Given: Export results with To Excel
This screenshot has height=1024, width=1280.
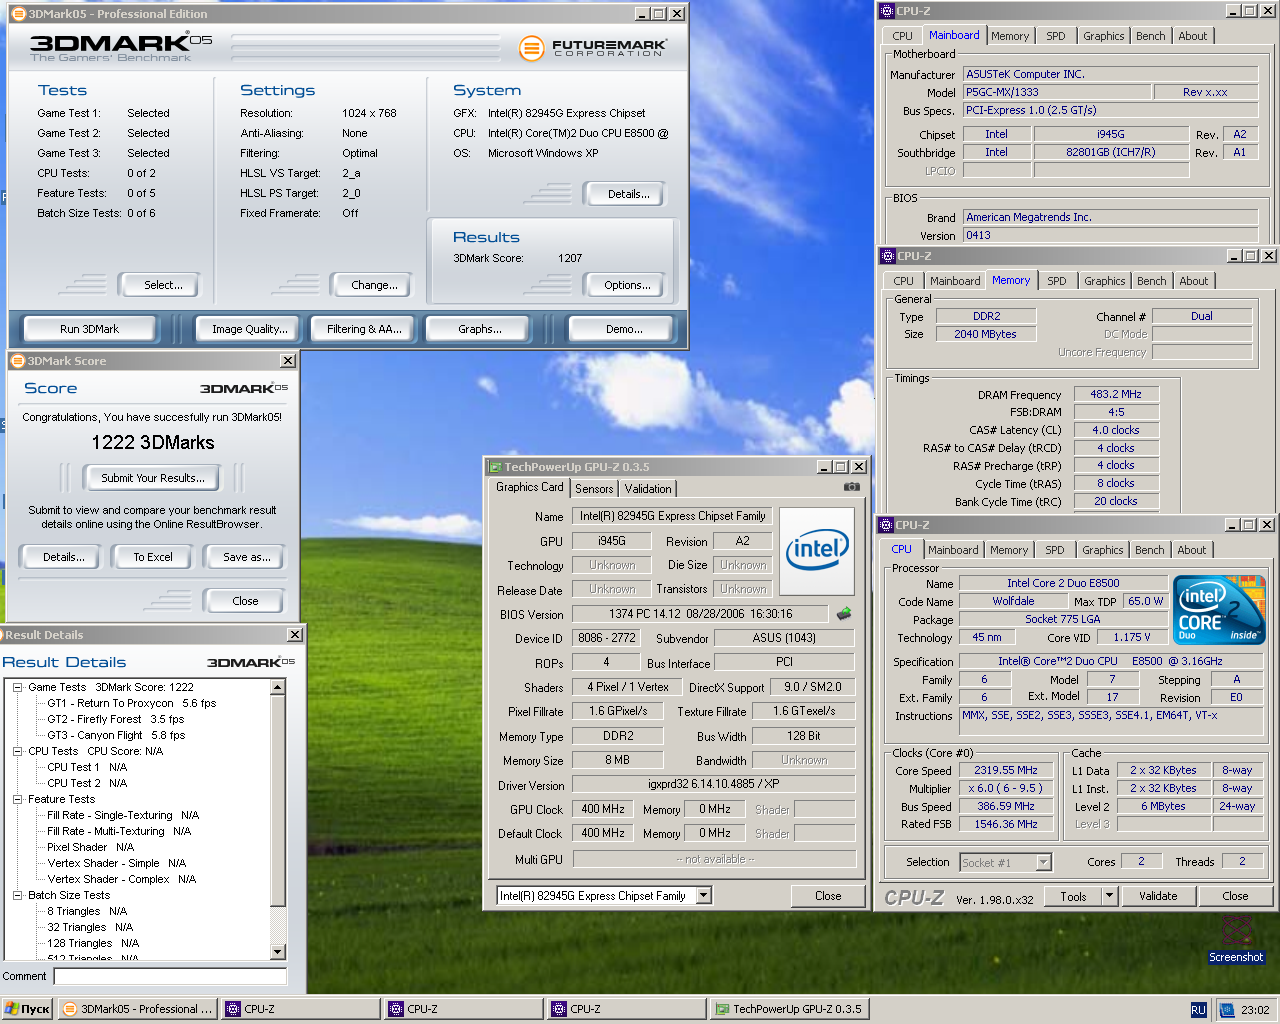Looking at the screenshot, I should coord(153,557).
